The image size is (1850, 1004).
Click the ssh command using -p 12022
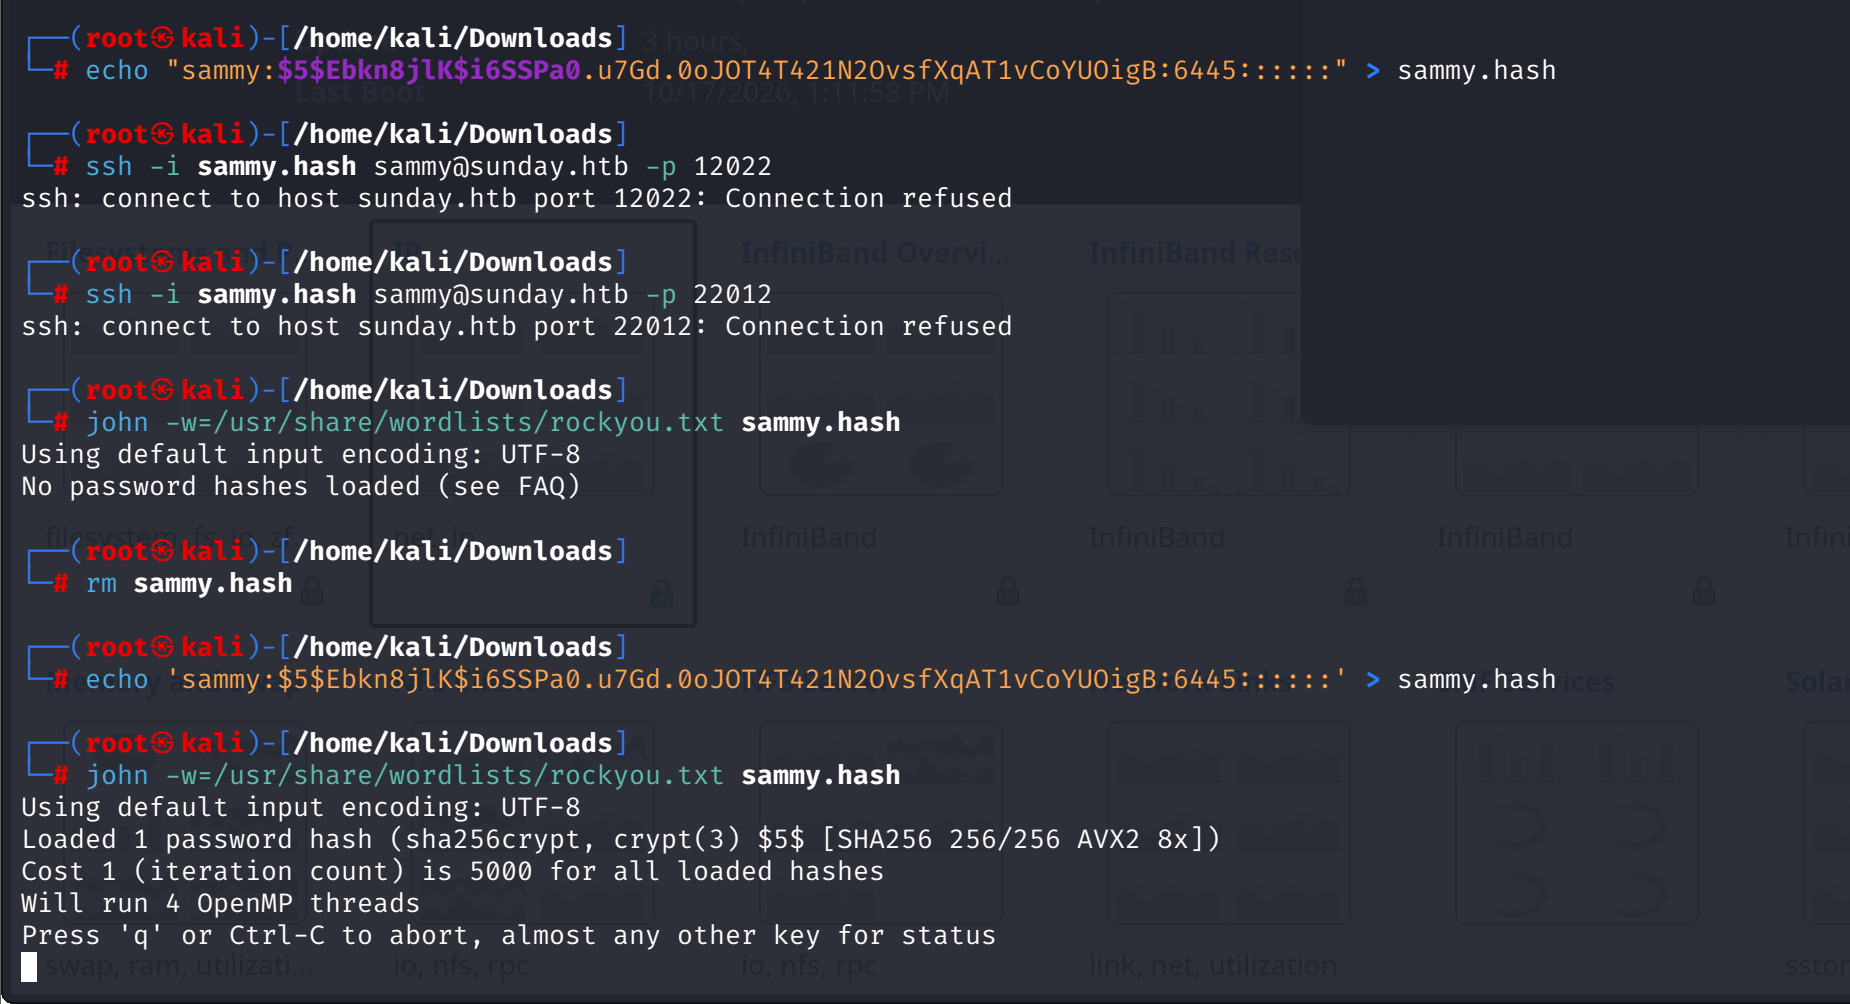(429, 167)
